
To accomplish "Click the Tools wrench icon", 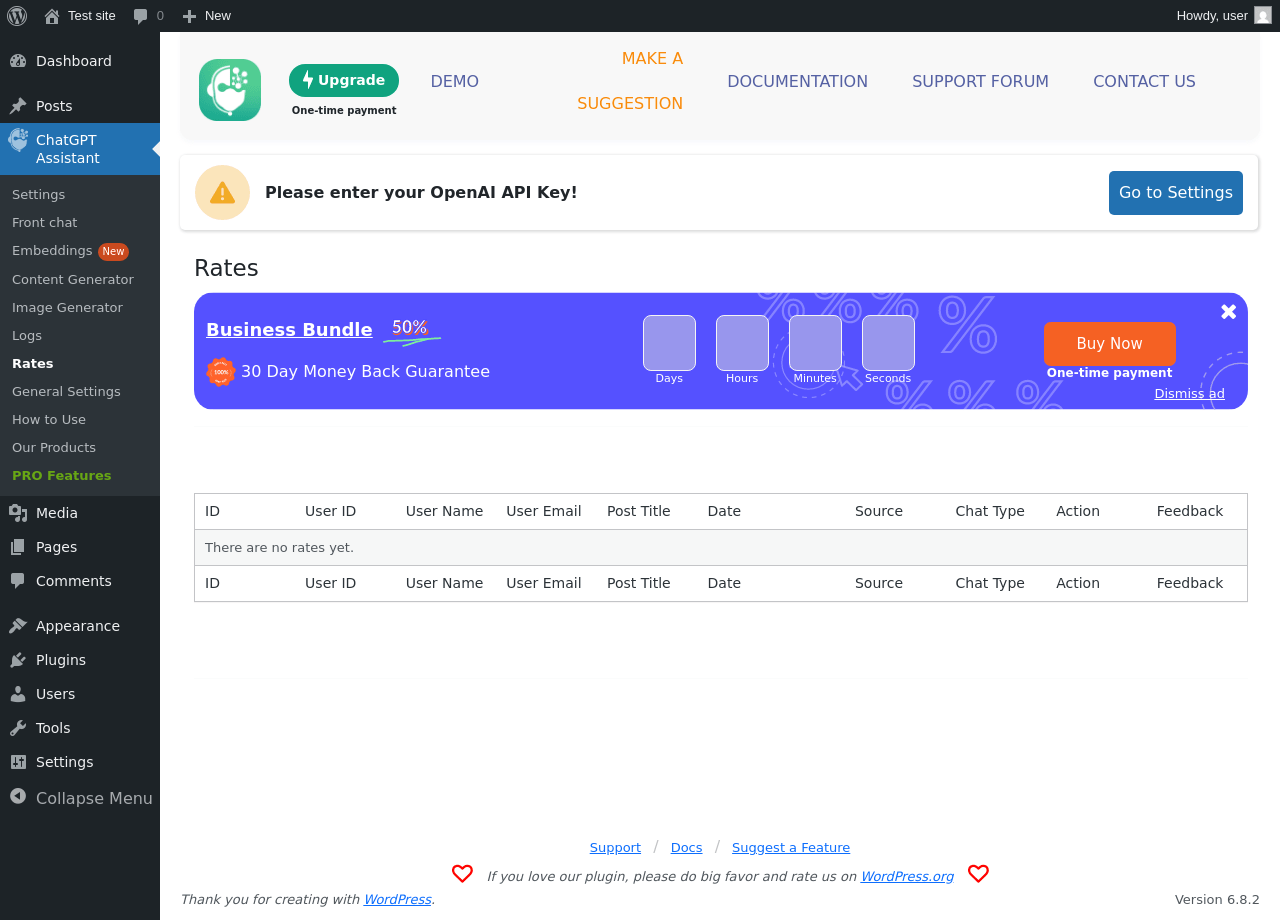I will pyautogui.click(x=18, y=728).
